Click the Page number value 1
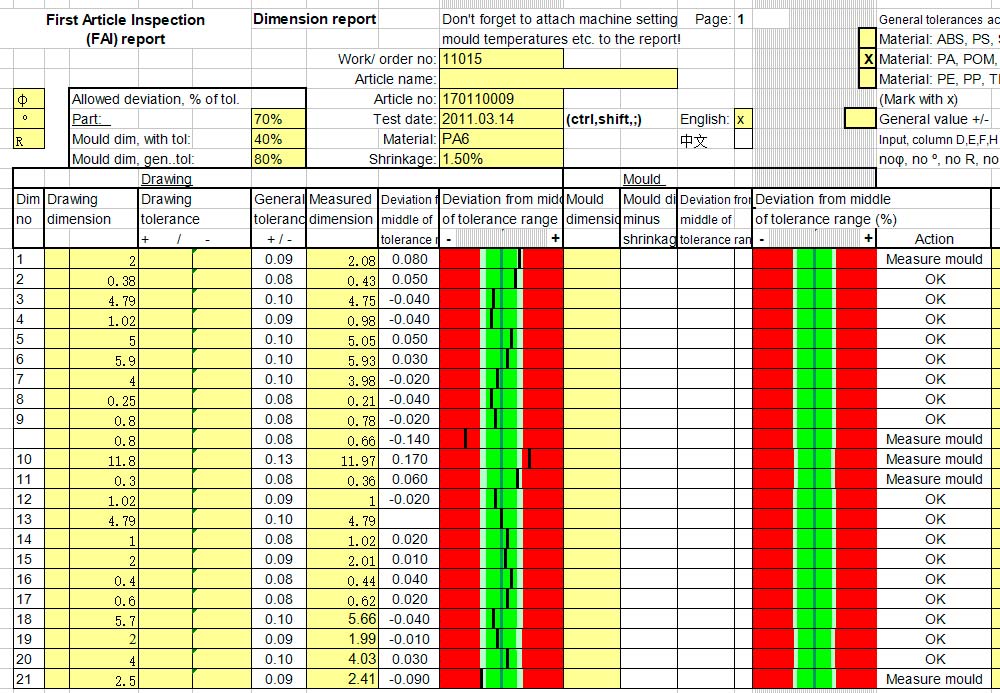Image resolution: width=1000 pixels, height=693 pixels. [x=740, y=19]
